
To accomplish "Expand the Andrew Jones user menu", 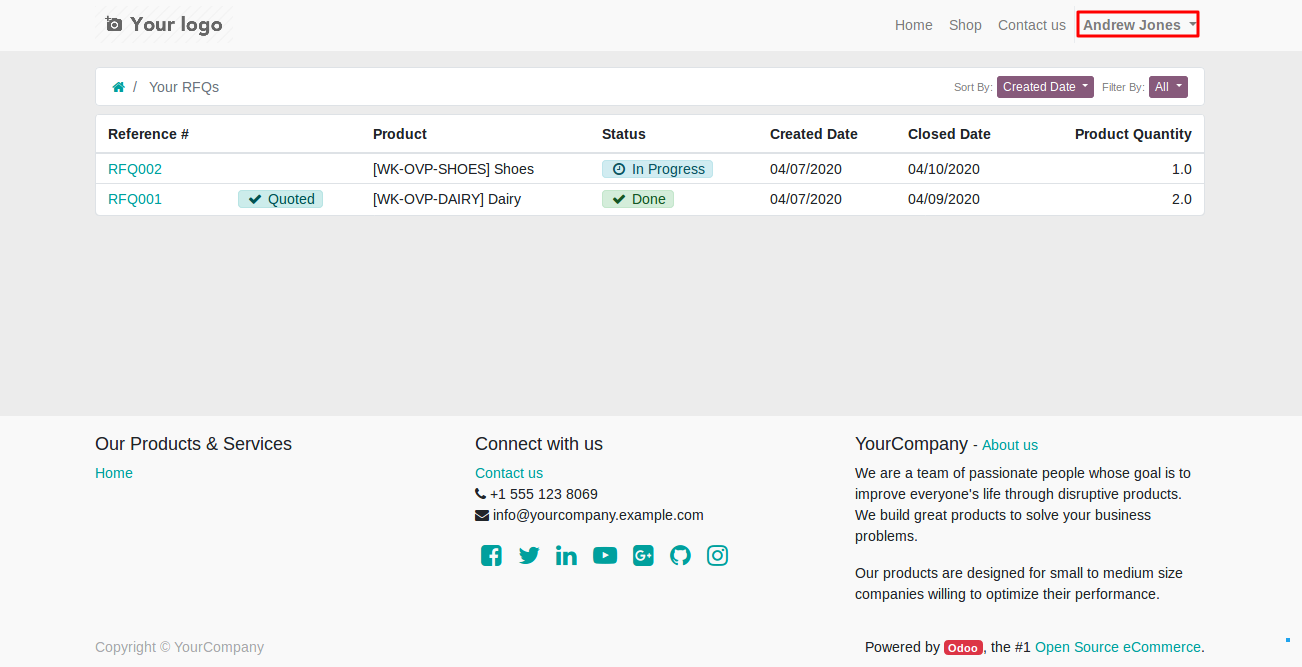I will click(1138, 25).
